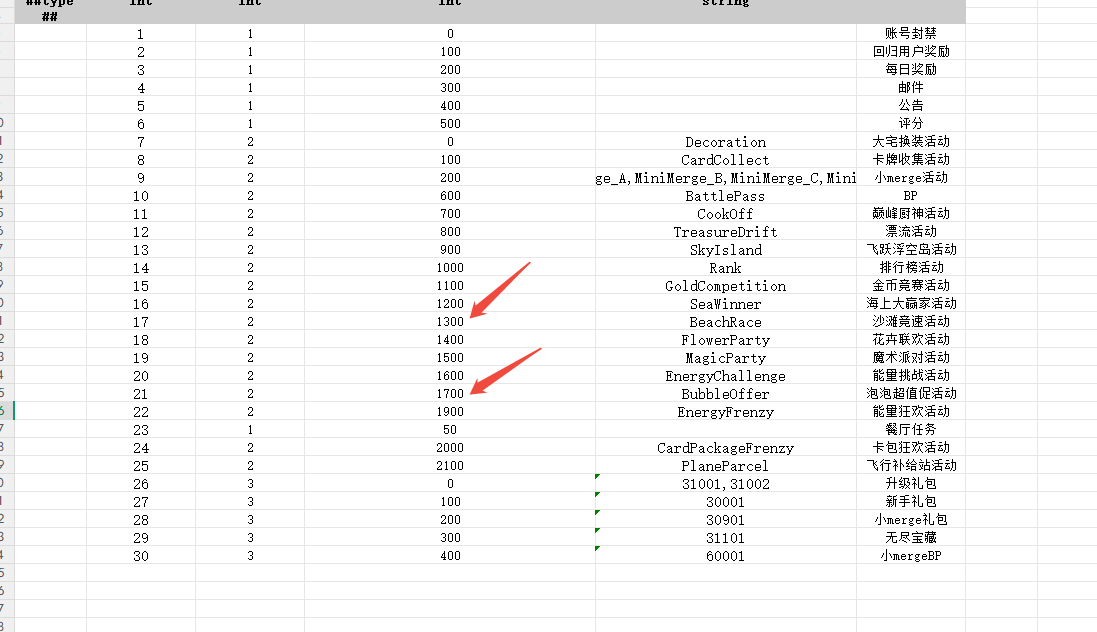This screenshot has width=1097, height=632.
Task: Click the 账号封禁 cell
Action: click(x=910, y=33)
